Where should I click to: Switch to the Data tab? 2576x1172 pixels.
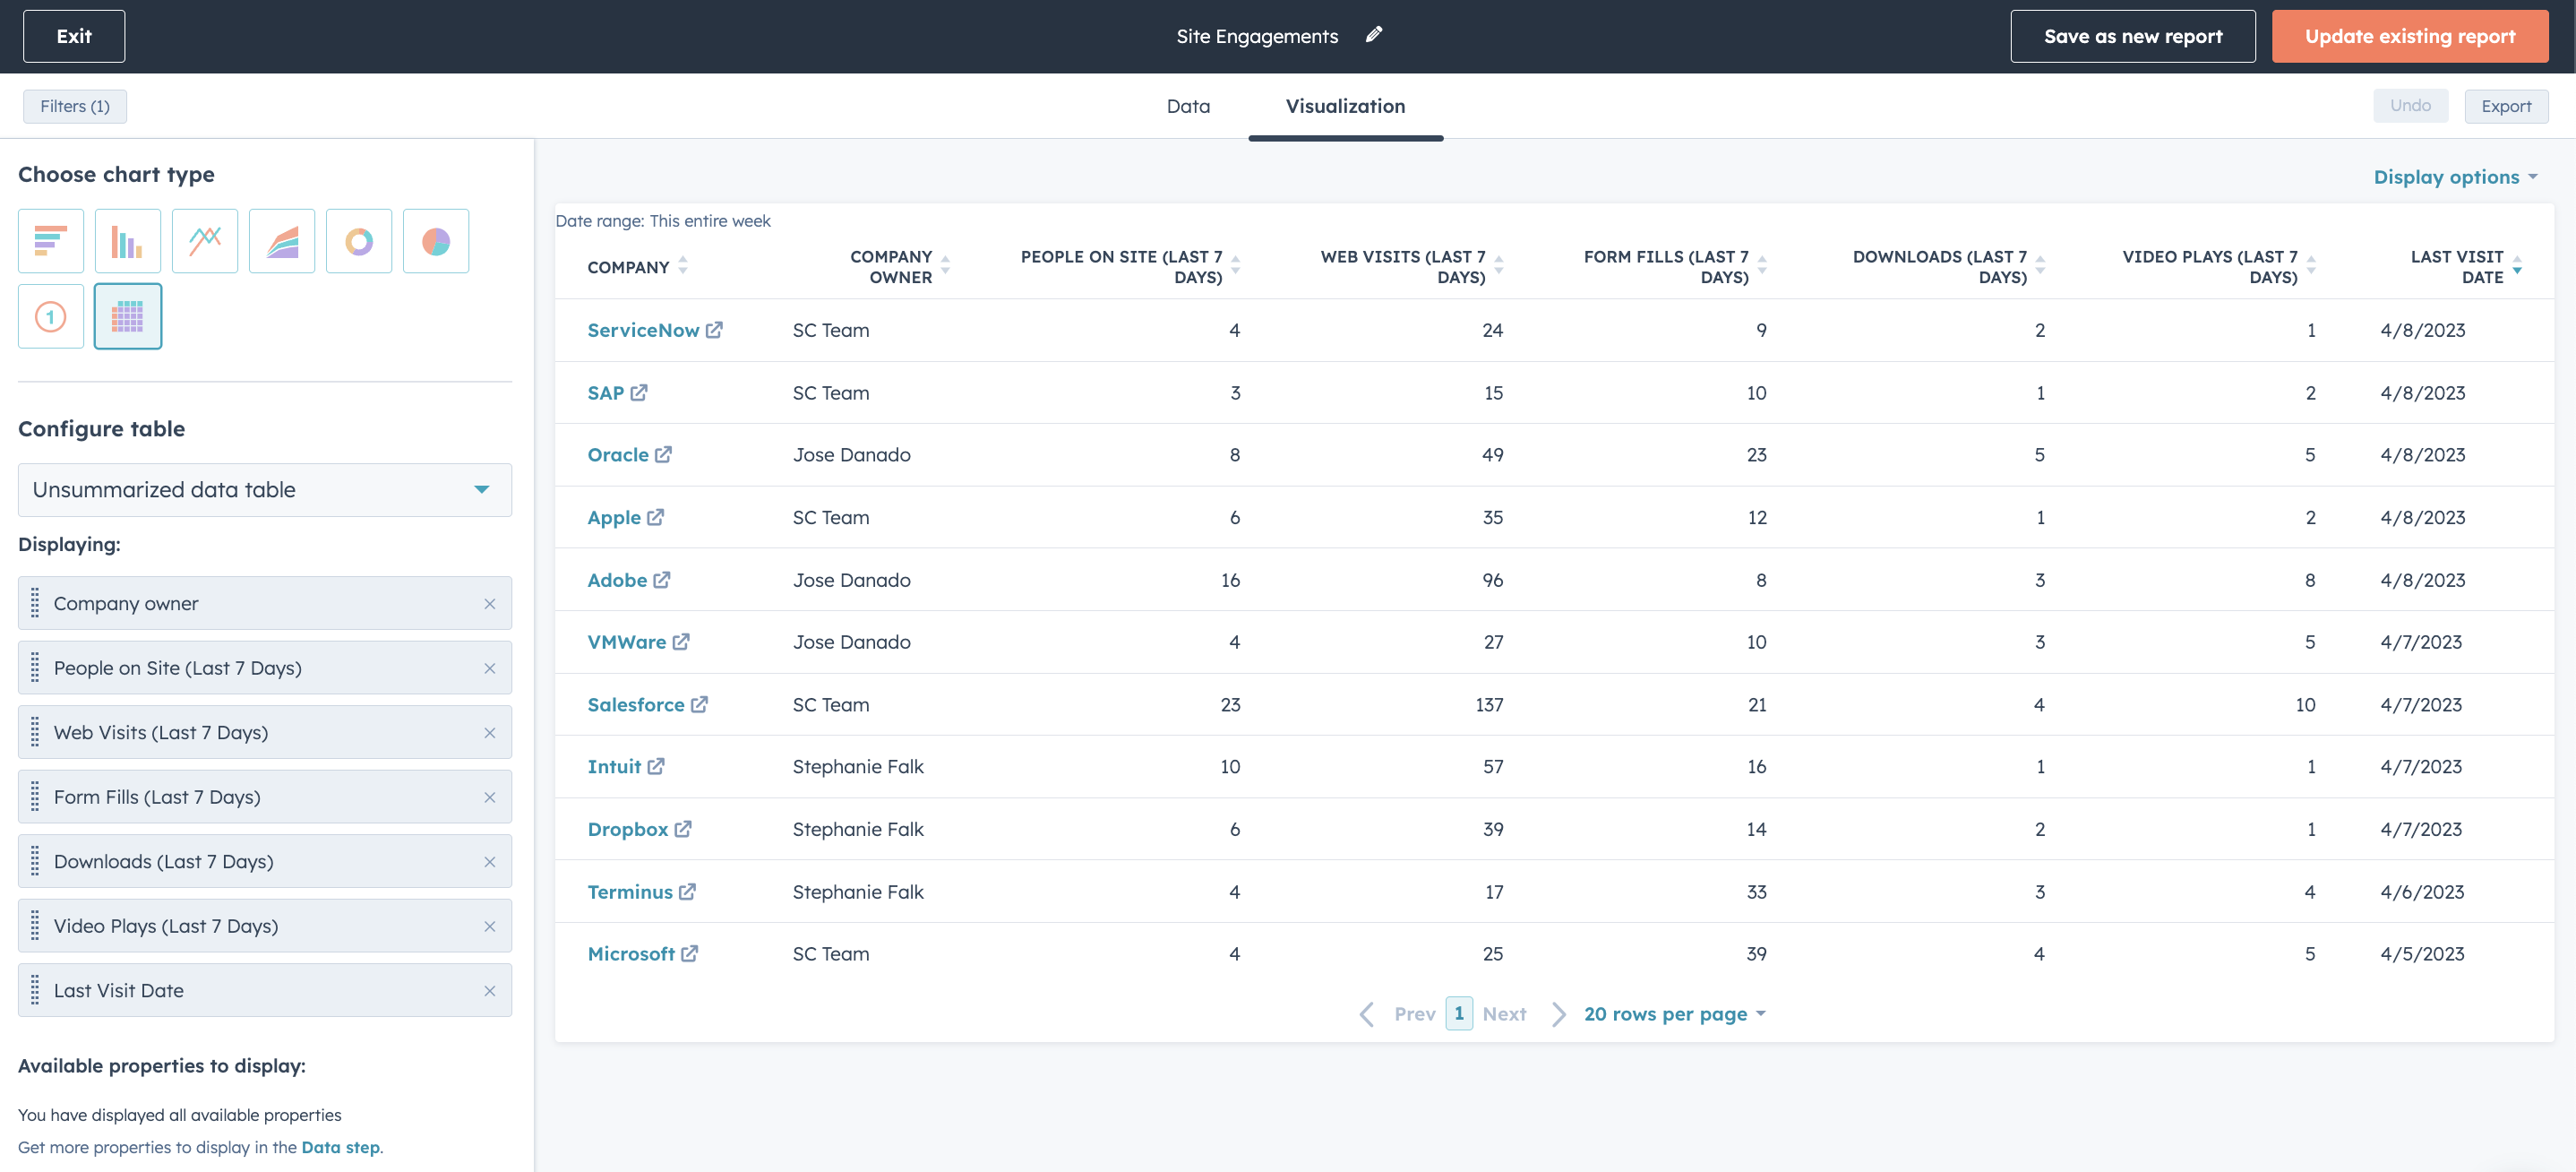tap(1188, 106)
